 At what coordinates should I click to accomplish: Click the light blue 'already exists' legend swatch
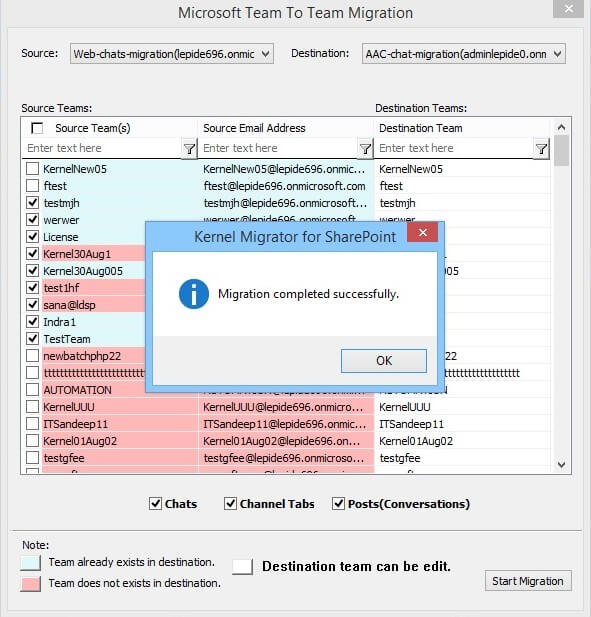(31, 563)
